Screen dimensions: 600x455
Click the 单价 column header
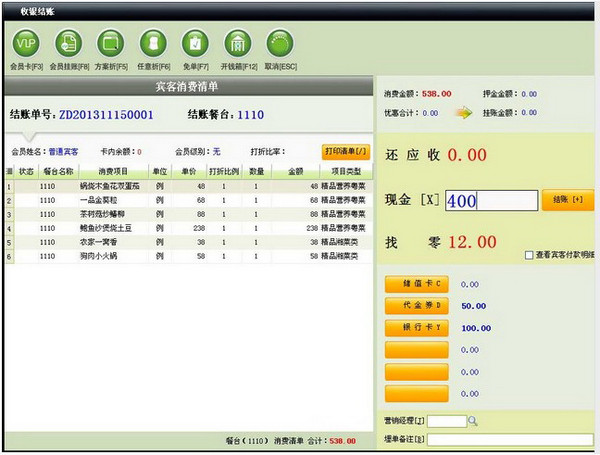pos(189,171)
